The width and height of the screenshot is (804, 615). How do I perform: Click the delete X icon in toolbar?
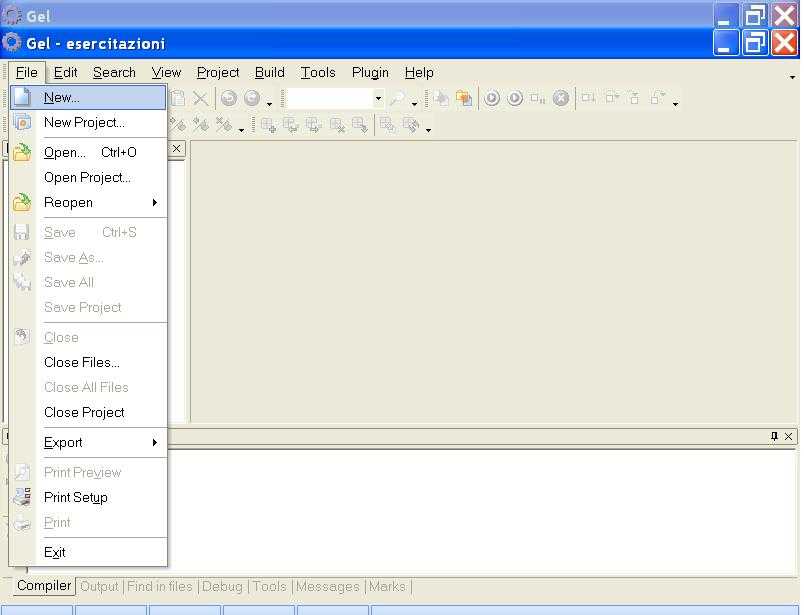(x=201, y=98)
